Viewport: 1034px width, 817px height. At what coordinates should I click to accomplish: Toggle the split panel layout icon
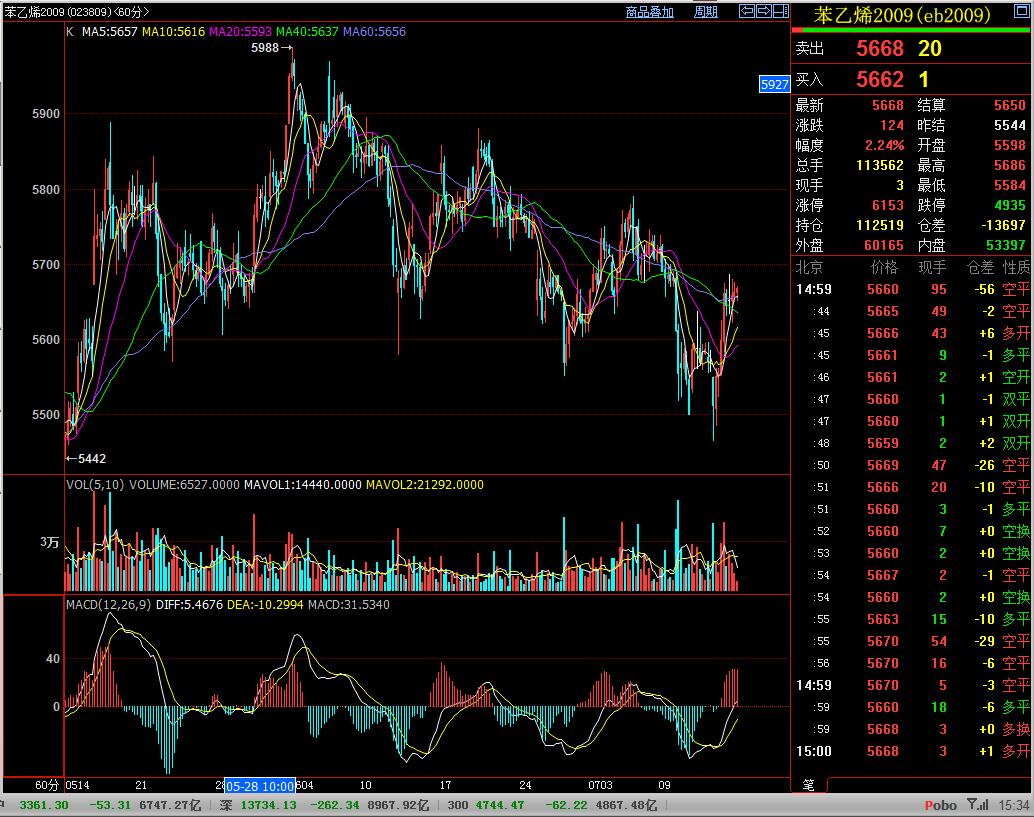781,11
